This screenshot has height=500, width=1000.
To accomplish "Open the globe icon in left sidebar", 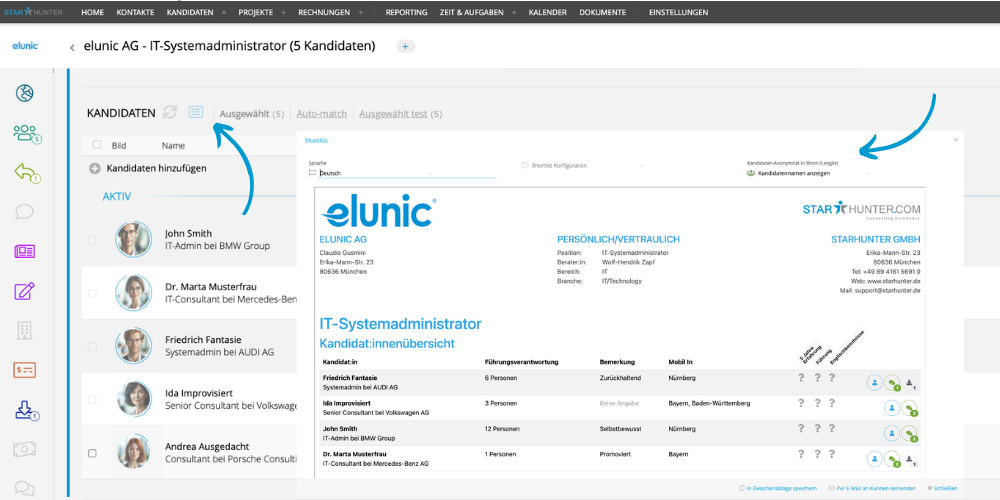I will point(24,93).
